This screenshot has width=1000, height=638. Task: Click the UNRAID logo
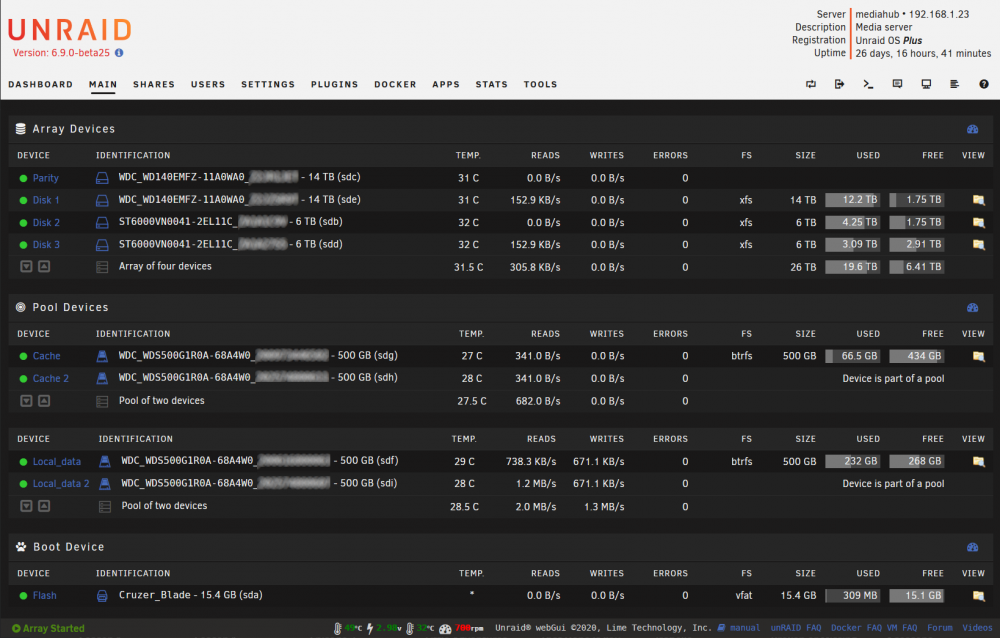[x=70, y=30]
